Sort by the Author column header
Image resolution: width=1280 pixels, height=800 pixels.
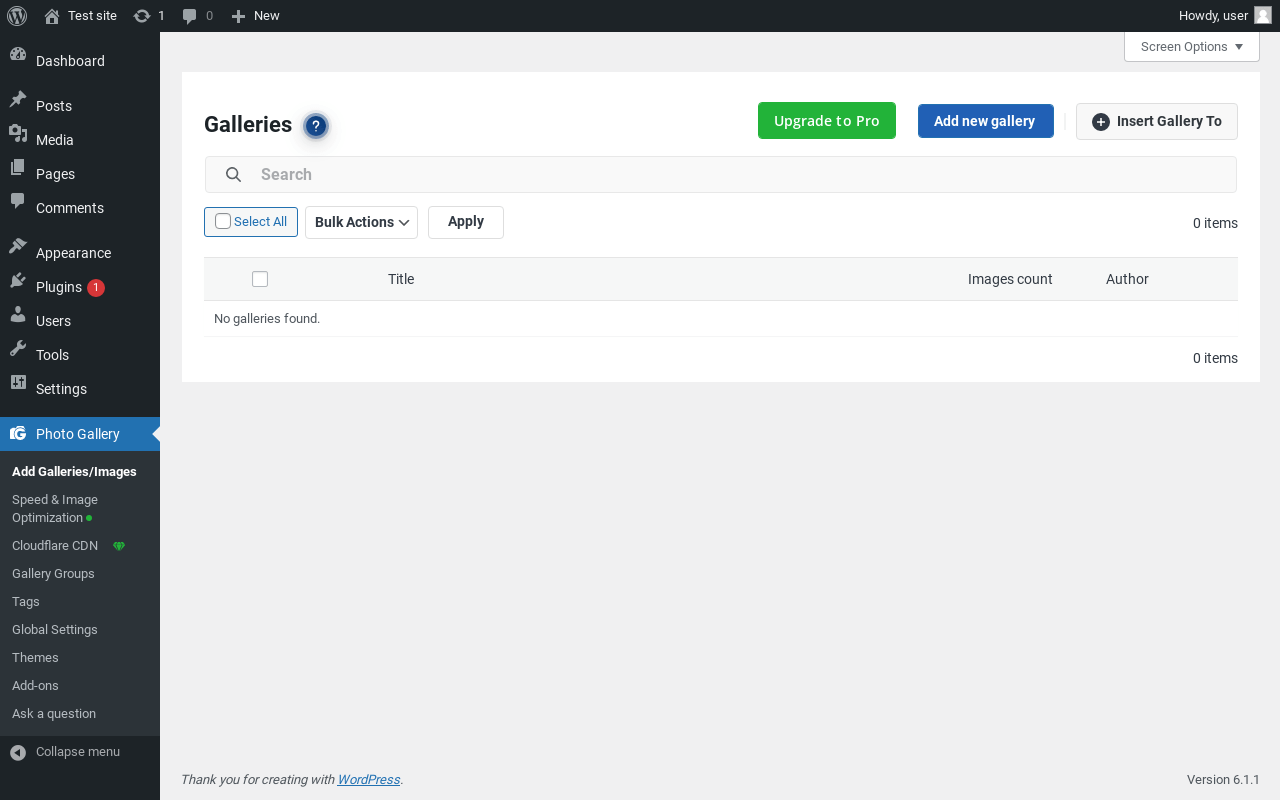pos(1127,279)
